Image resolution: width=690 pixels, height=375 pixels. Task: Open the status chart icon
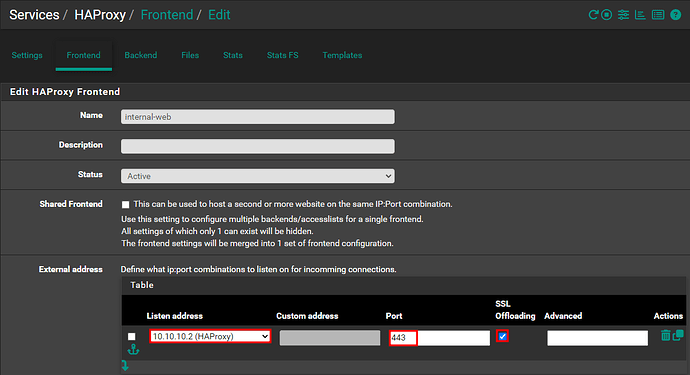coord(640,15)
